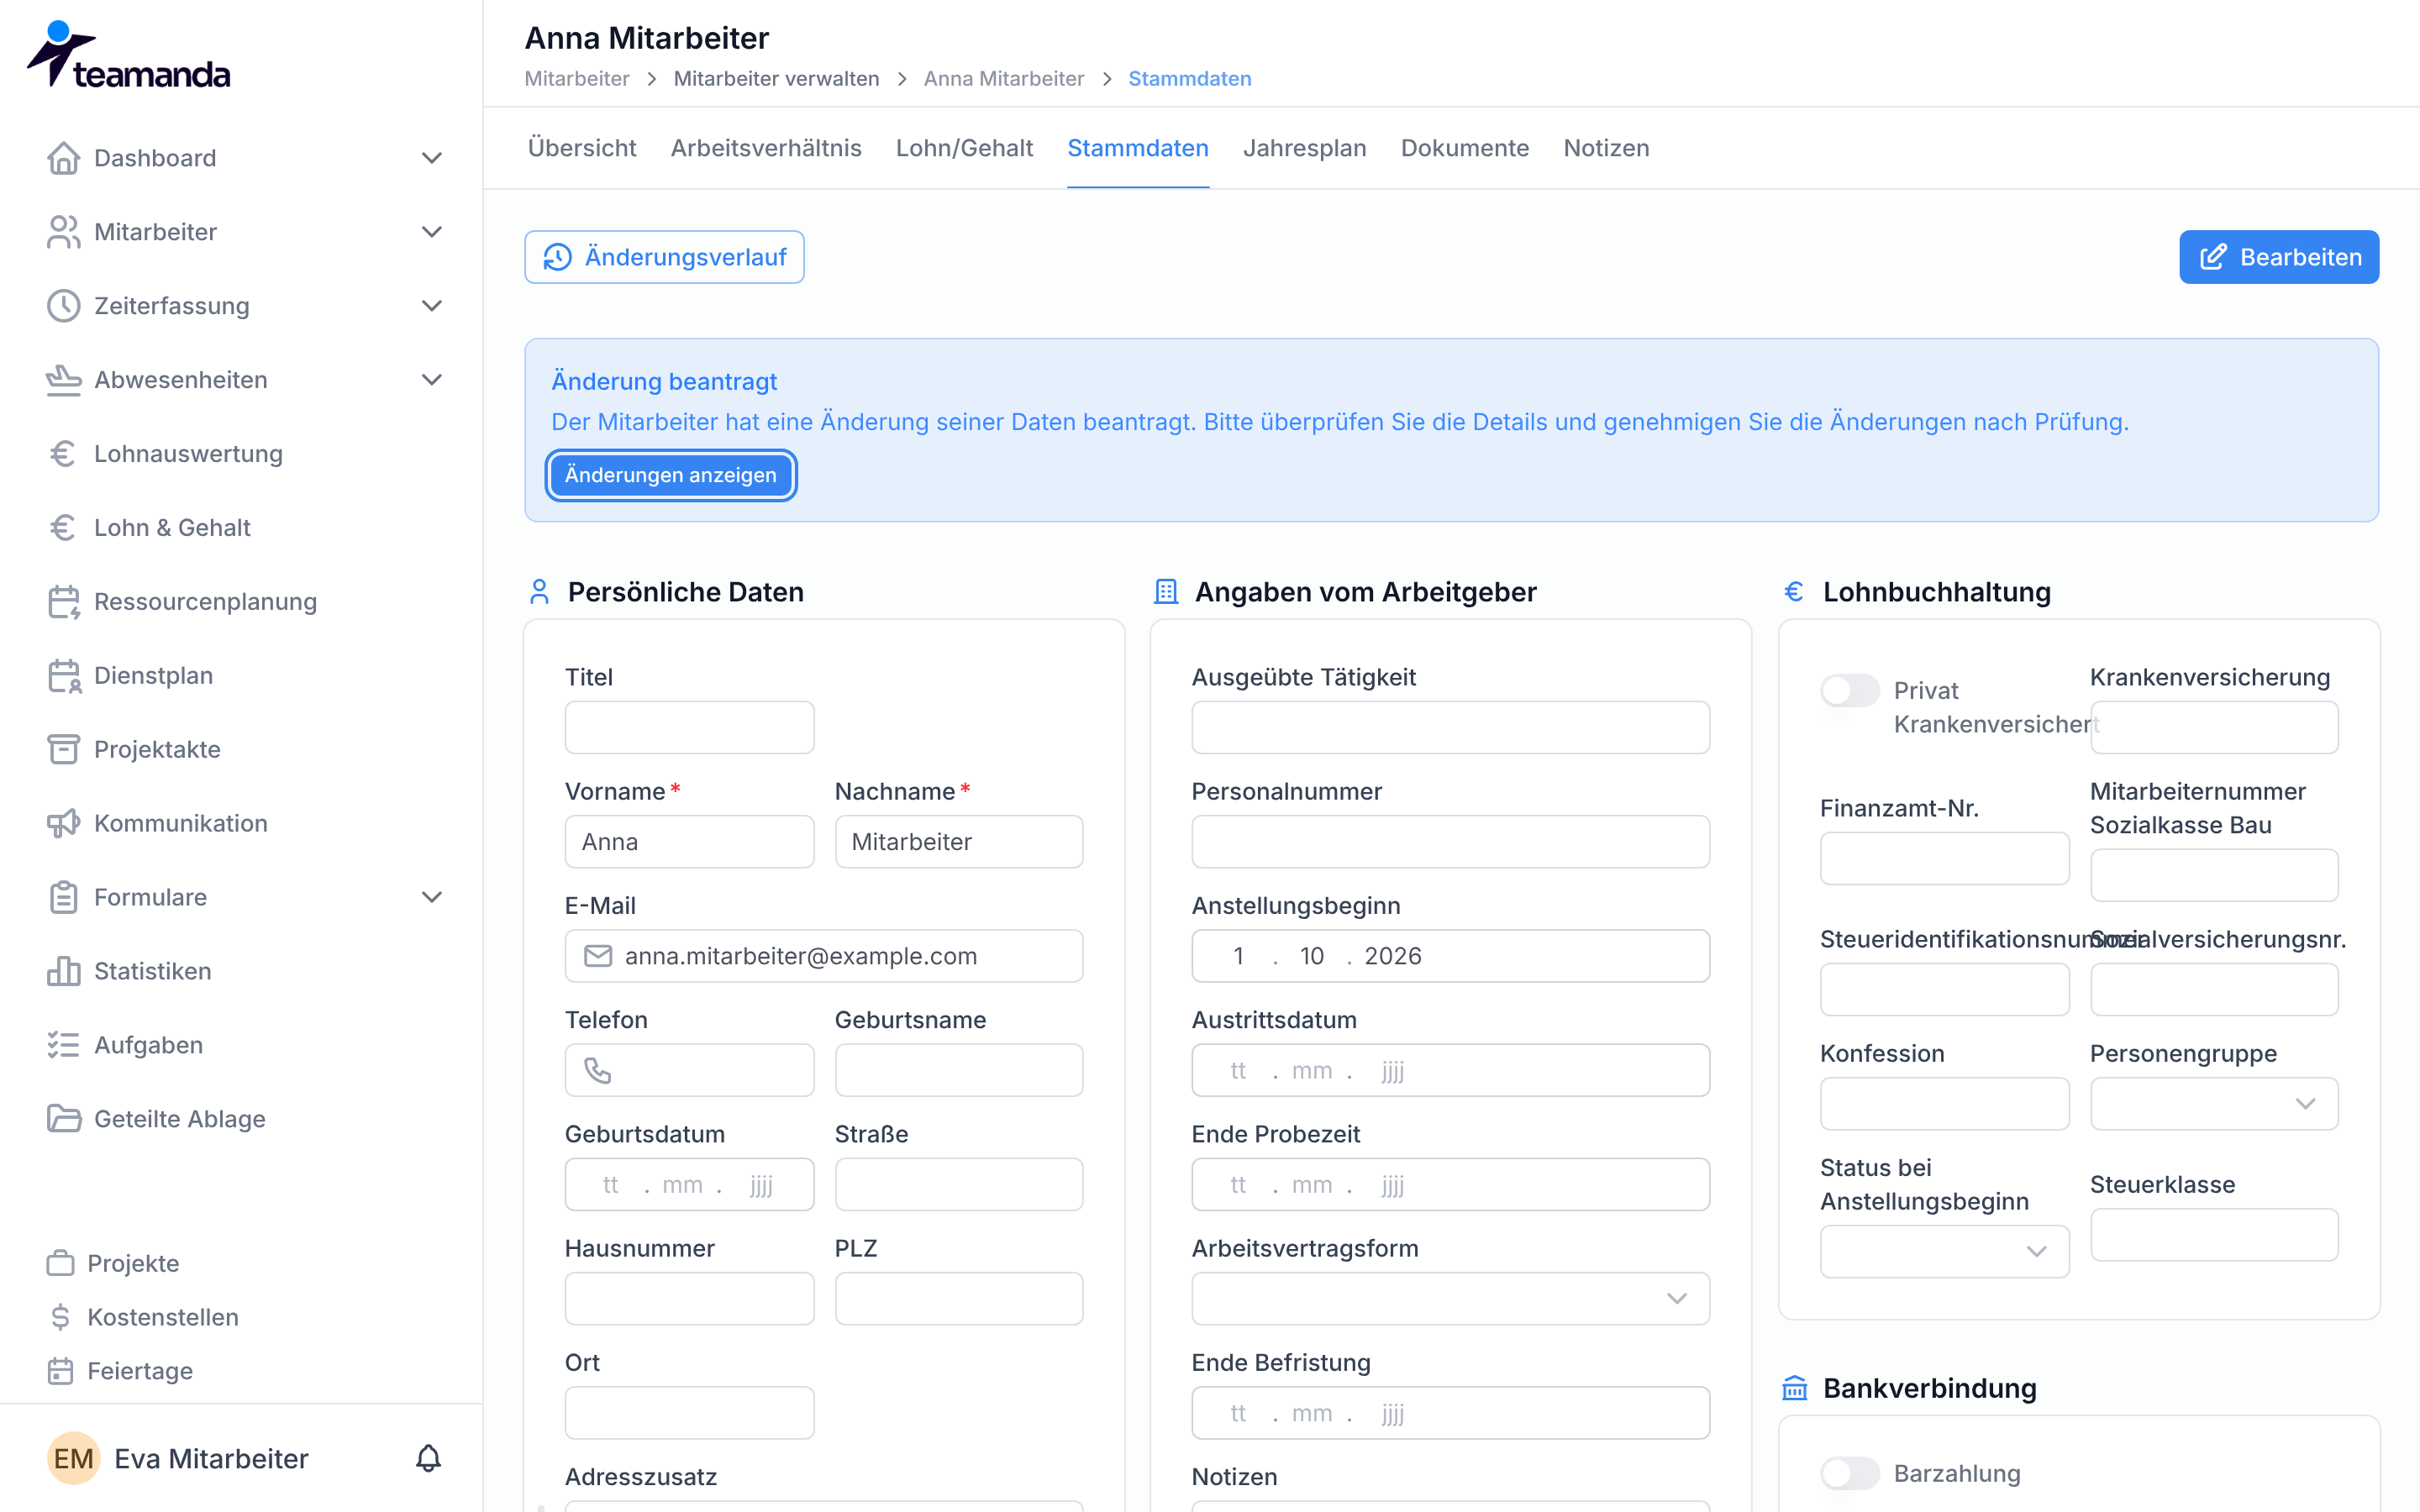Open the Arbeitsvertragsform dropdown
This screenshot has height=1512, width=2420.
tap(1450, 1298)
